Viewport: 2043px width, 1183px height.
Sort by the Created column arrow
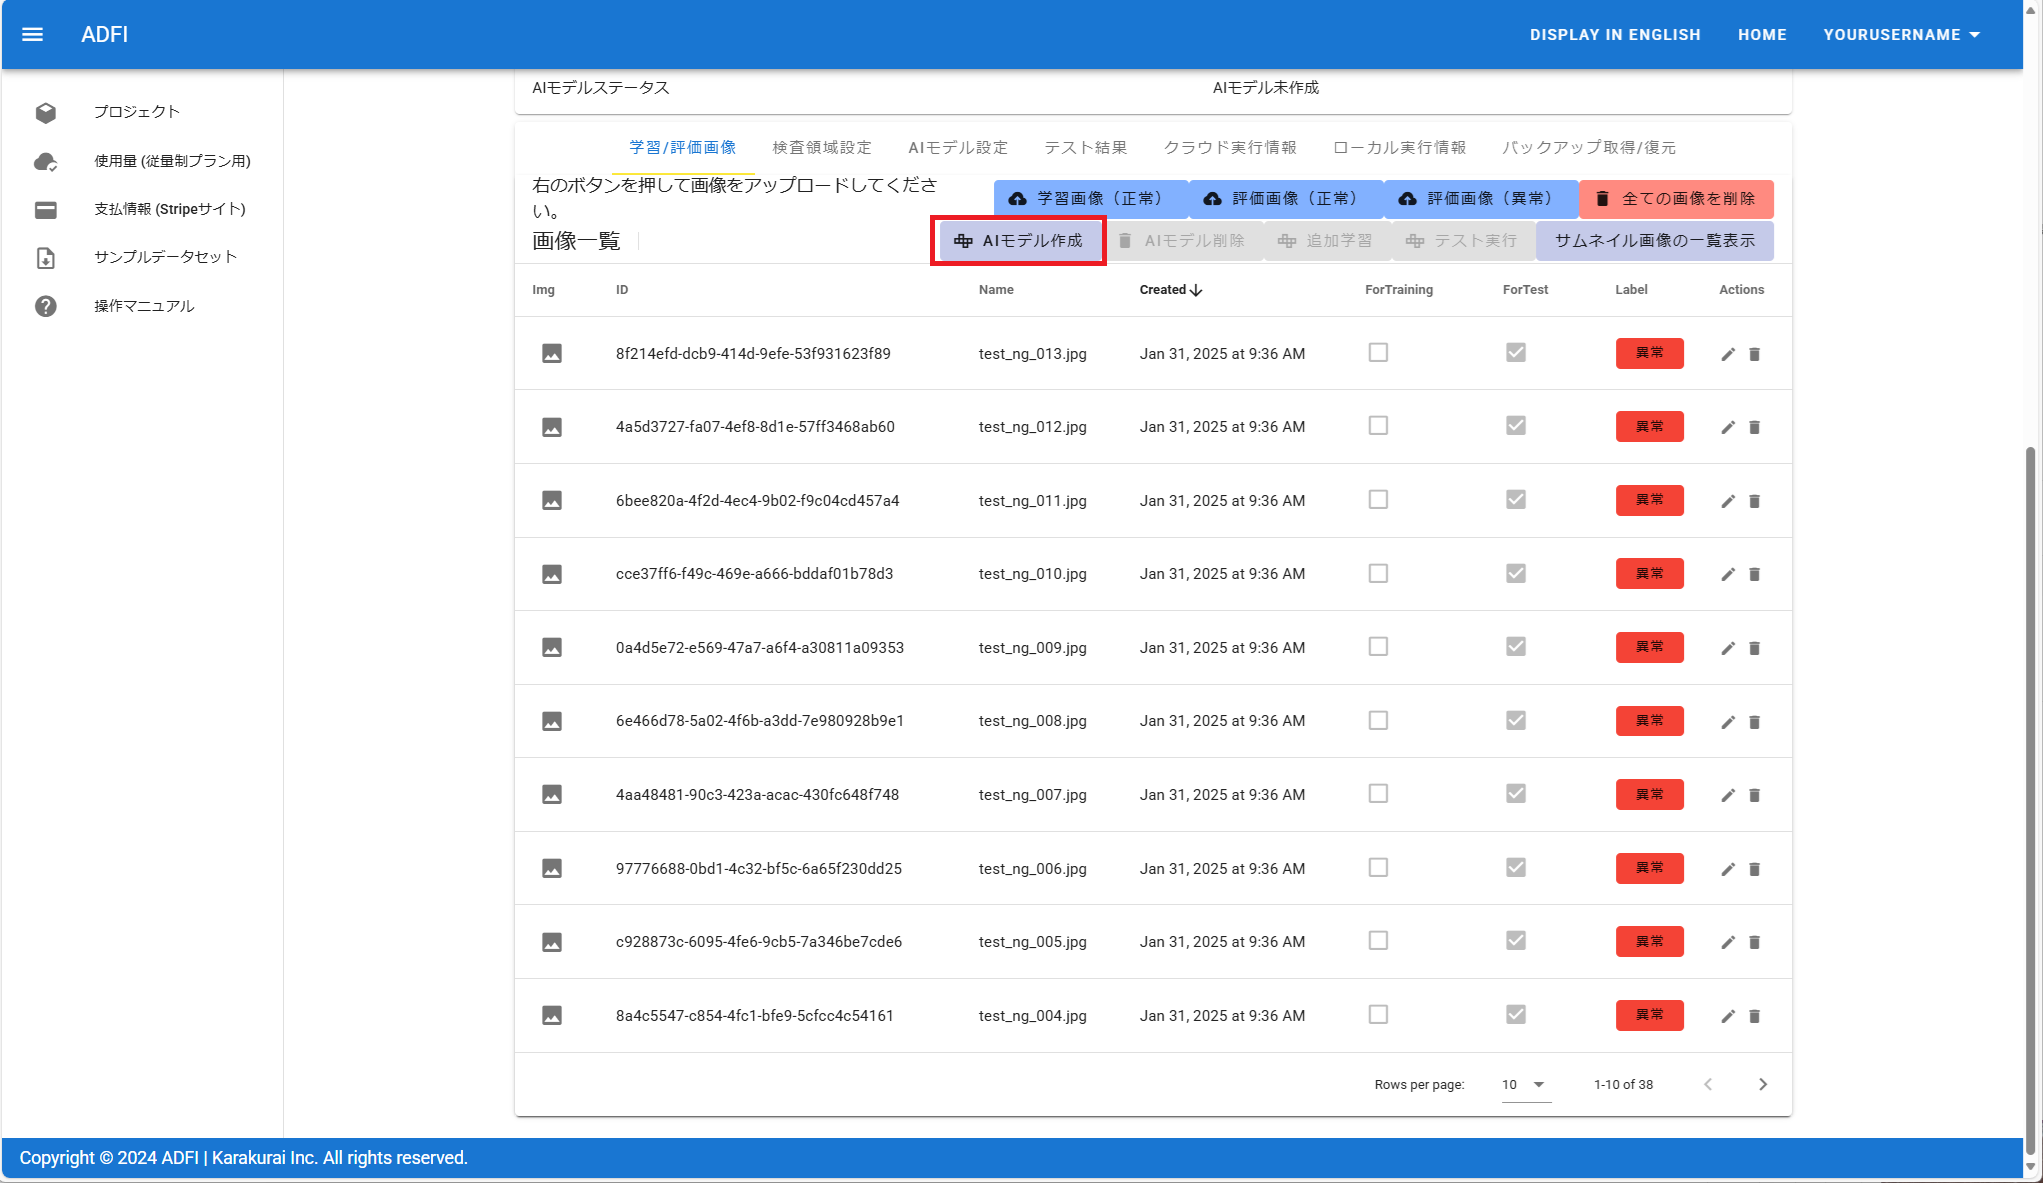click(1196, 290)
